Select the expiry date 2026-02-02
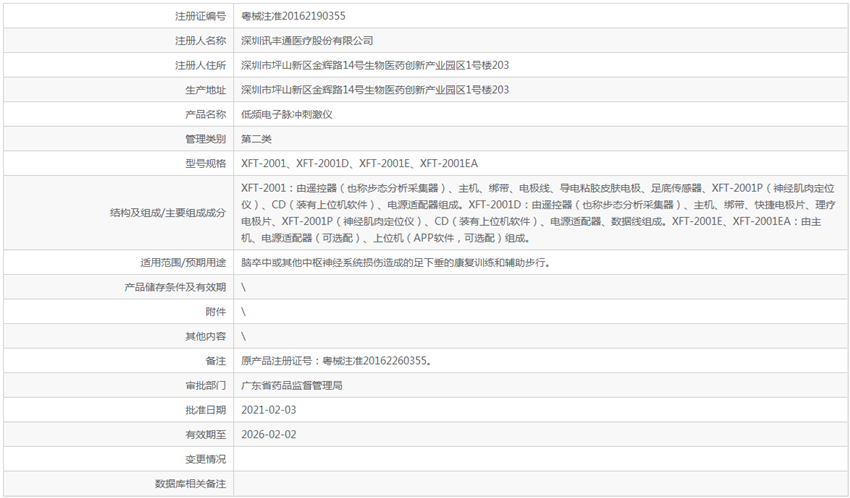The image size is (850, 498). click(x=269, y=435)
